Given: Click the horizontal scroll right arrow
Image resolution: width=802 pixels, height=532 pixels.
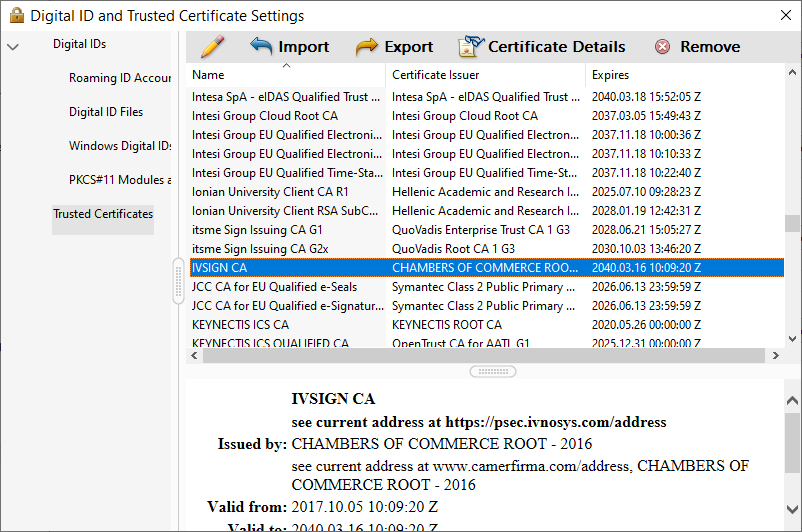Looking at the screenshot, I should (775, 355).
